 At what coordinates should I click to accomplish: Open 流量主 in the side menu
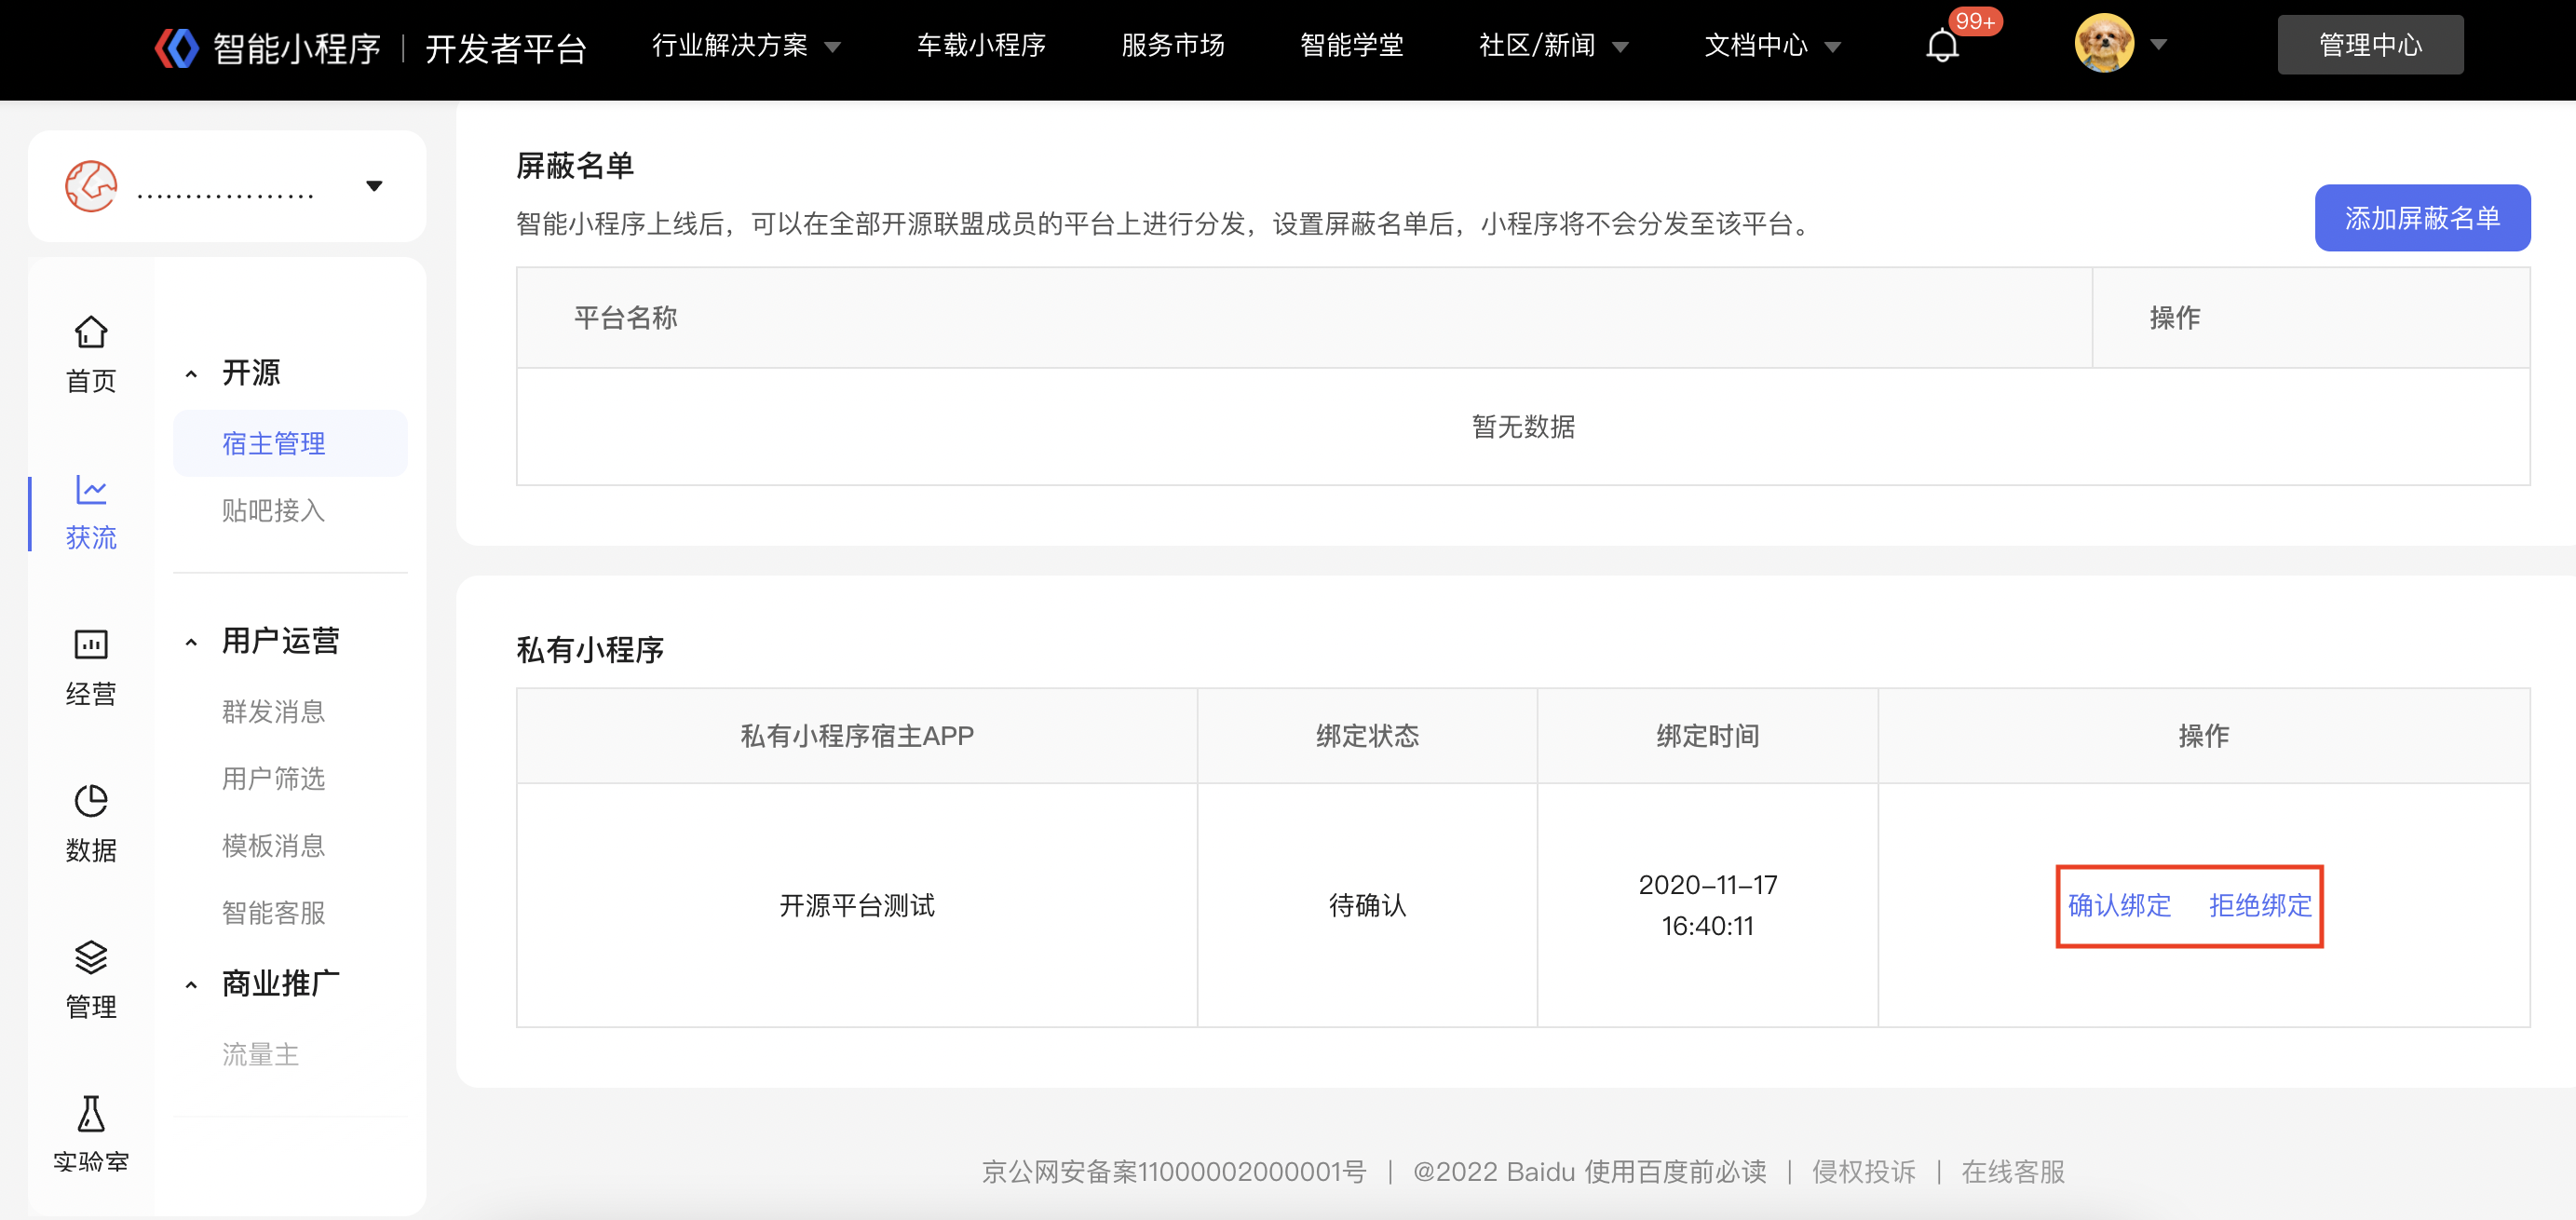(260, 1054)
